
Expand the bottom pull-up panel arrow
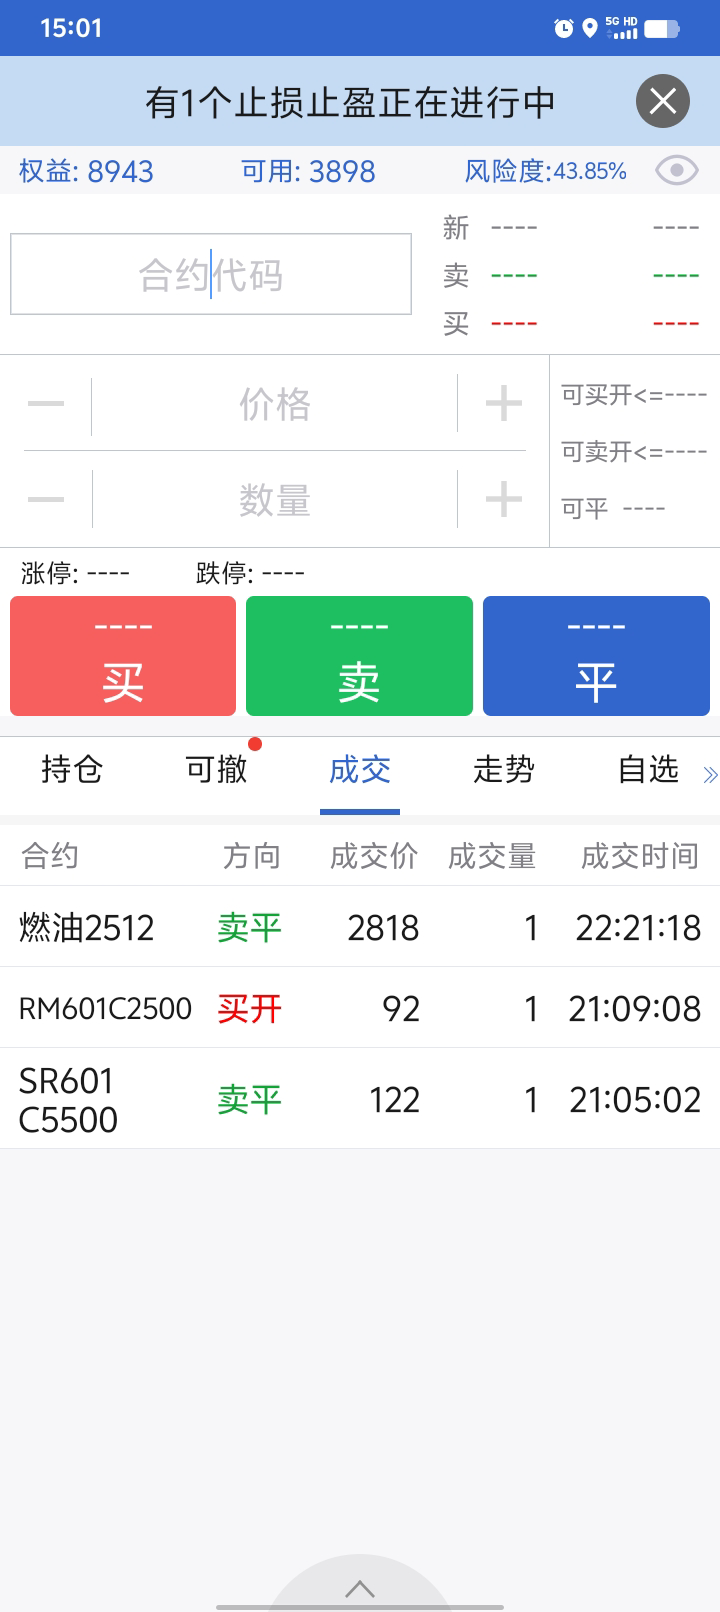click(x=360, y=1588)
